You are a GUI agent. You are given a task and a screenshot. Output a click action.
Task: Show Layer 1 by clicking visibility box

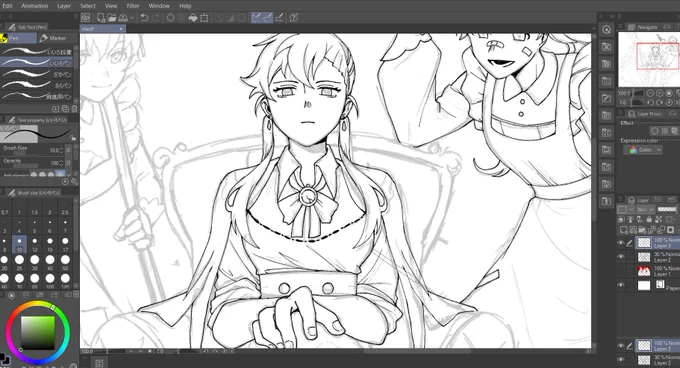(621, 271)
